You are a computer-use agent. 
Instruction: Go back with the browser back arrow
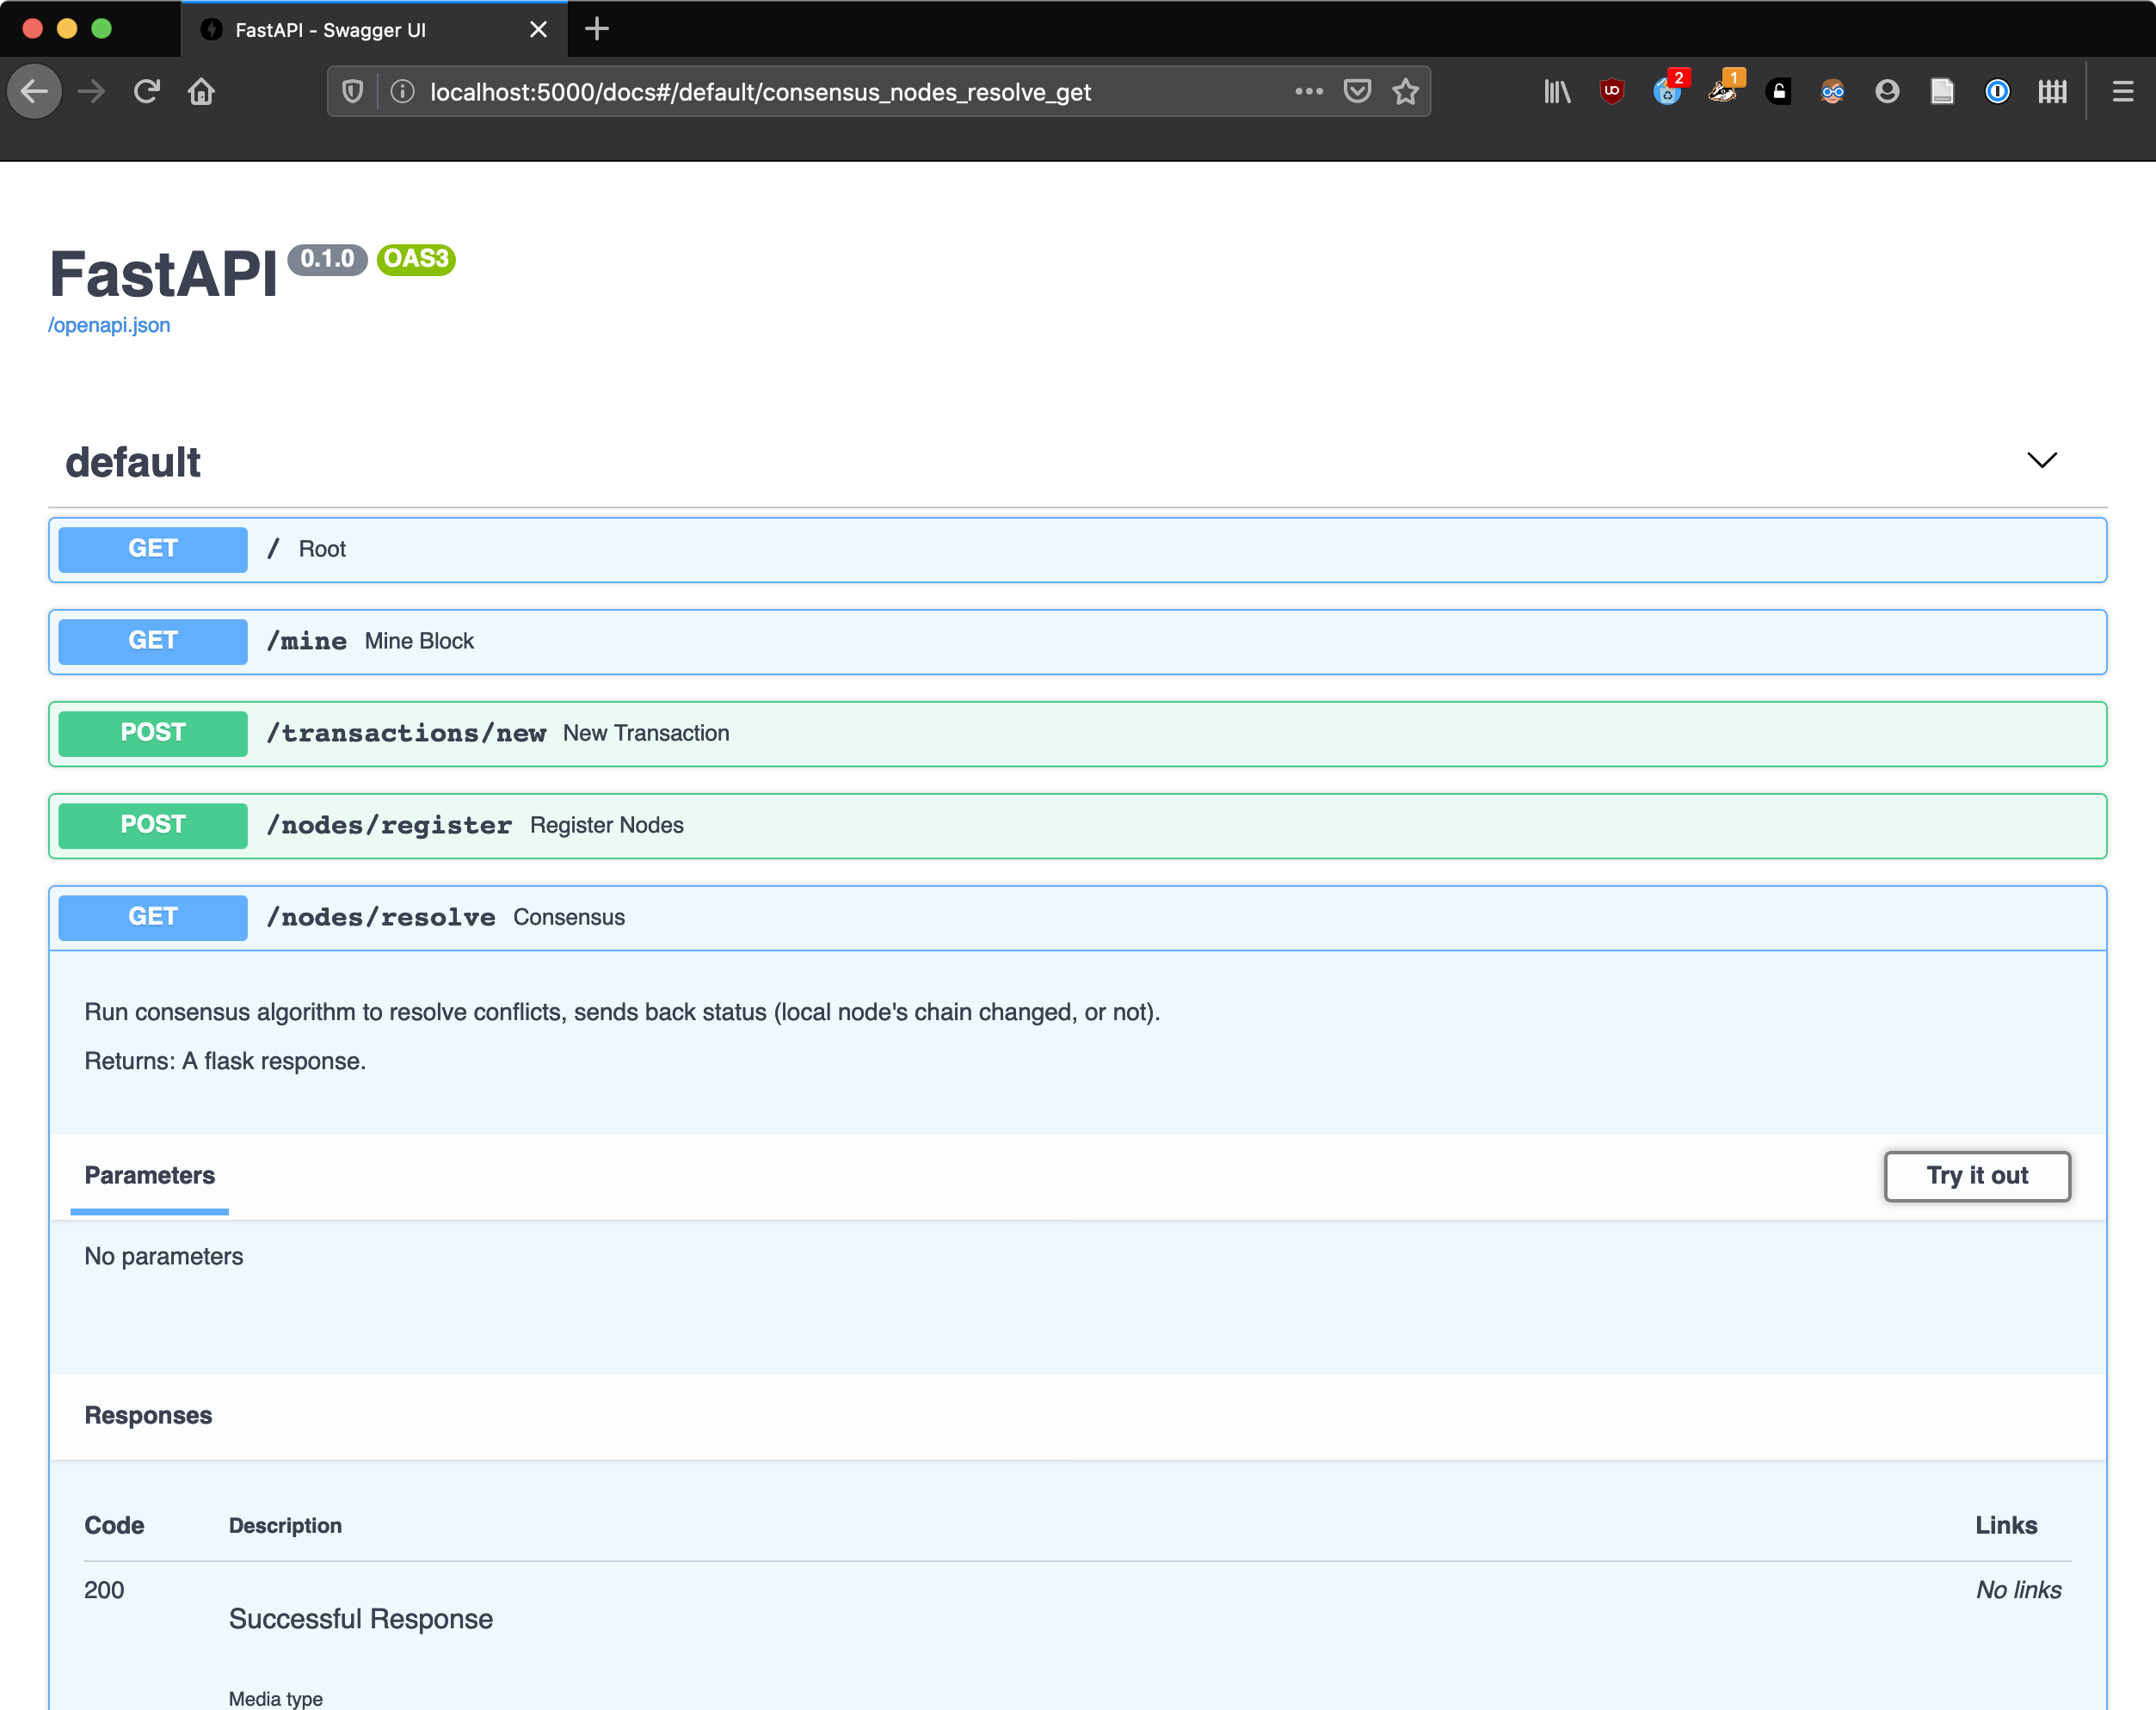coord(35,92)
